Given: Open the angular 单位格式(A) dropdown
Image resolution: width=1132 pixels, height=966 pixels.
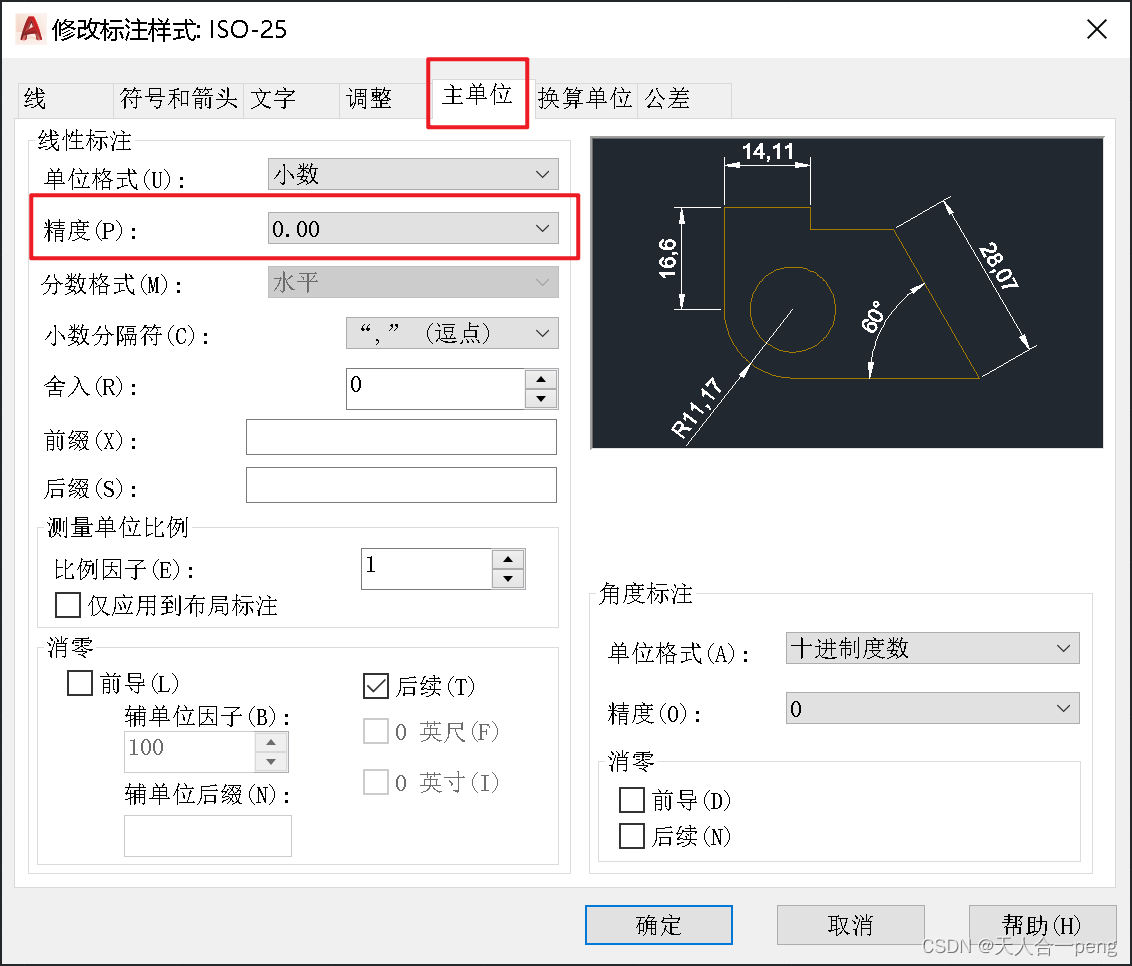Looking at the screenshot, I should (x=933, y=648).
